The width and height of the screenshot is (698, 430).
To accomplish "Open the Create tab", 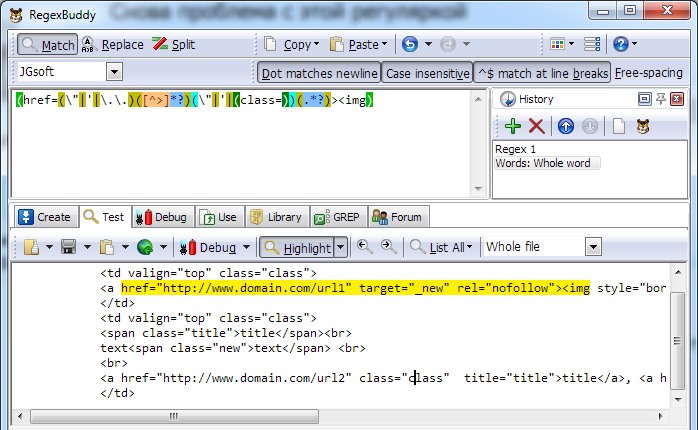I will (45, 217).
